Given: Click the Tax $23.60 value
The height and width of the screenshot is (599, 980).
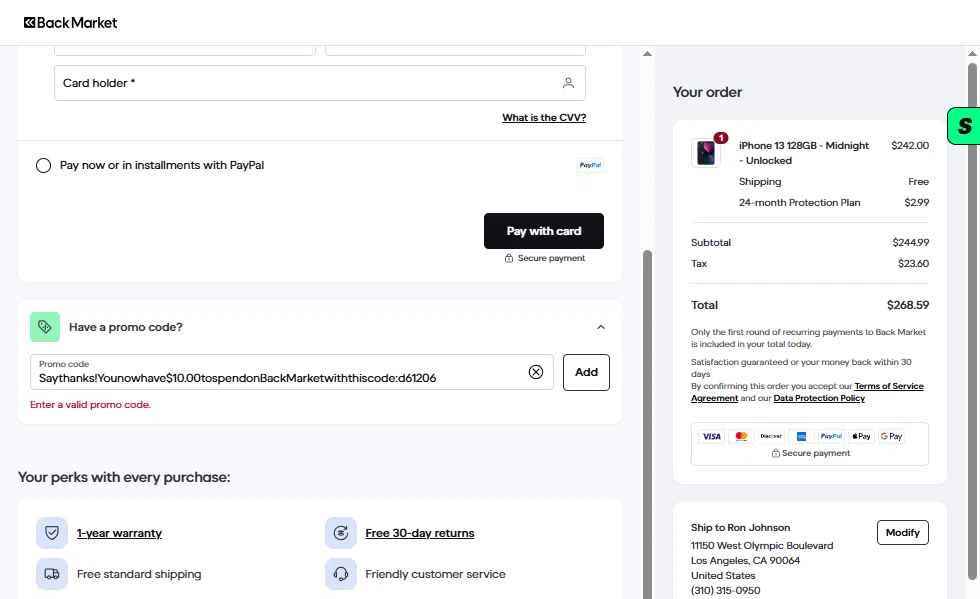Looking at the screenshot, I should pos(913,264).
